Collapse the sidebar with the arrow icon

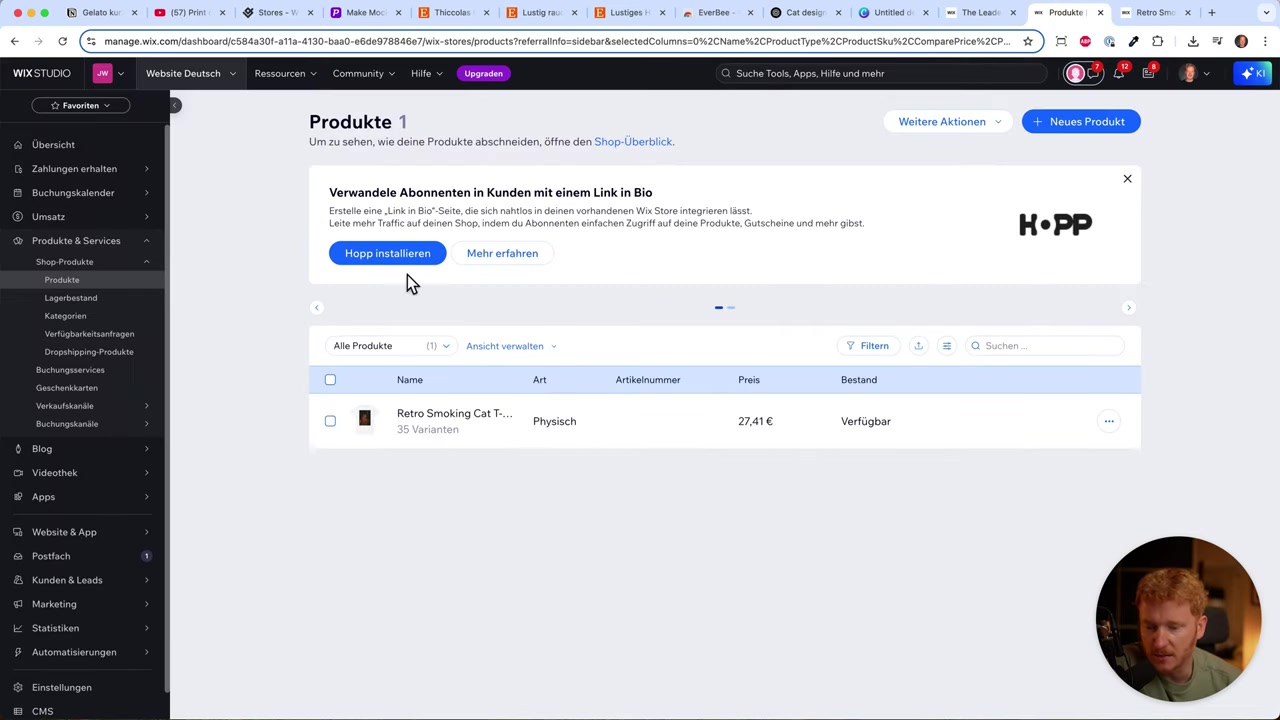pos(175,105)
